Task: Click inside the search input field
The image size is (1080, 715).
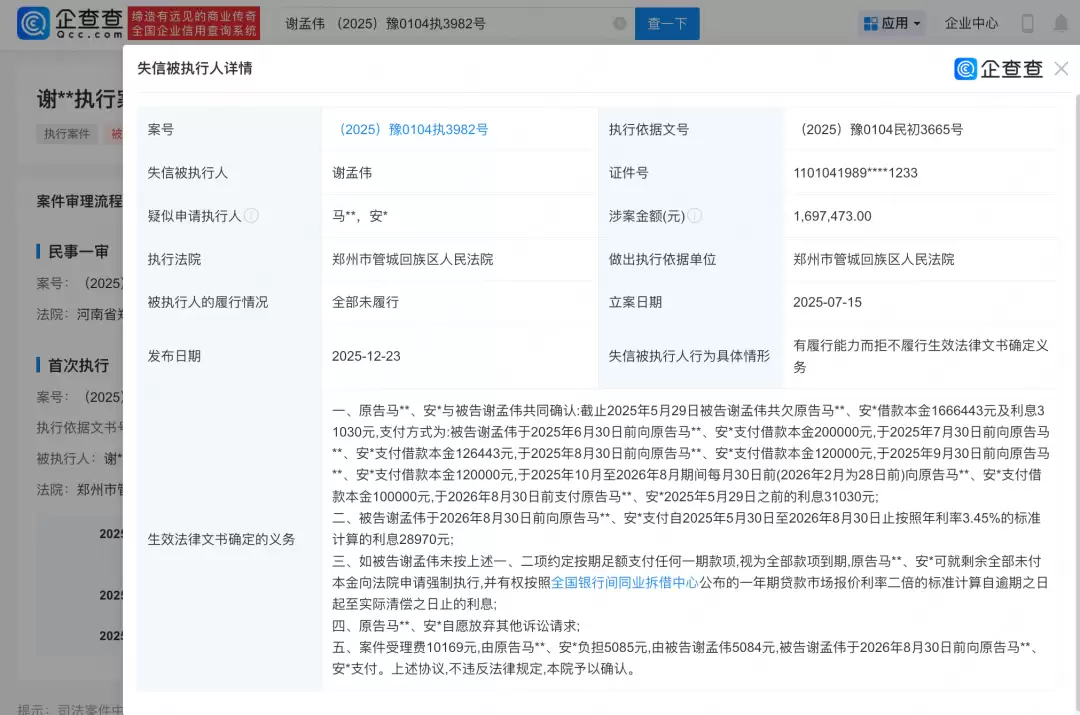Action: pyautogui.click(x=450, y=22)
